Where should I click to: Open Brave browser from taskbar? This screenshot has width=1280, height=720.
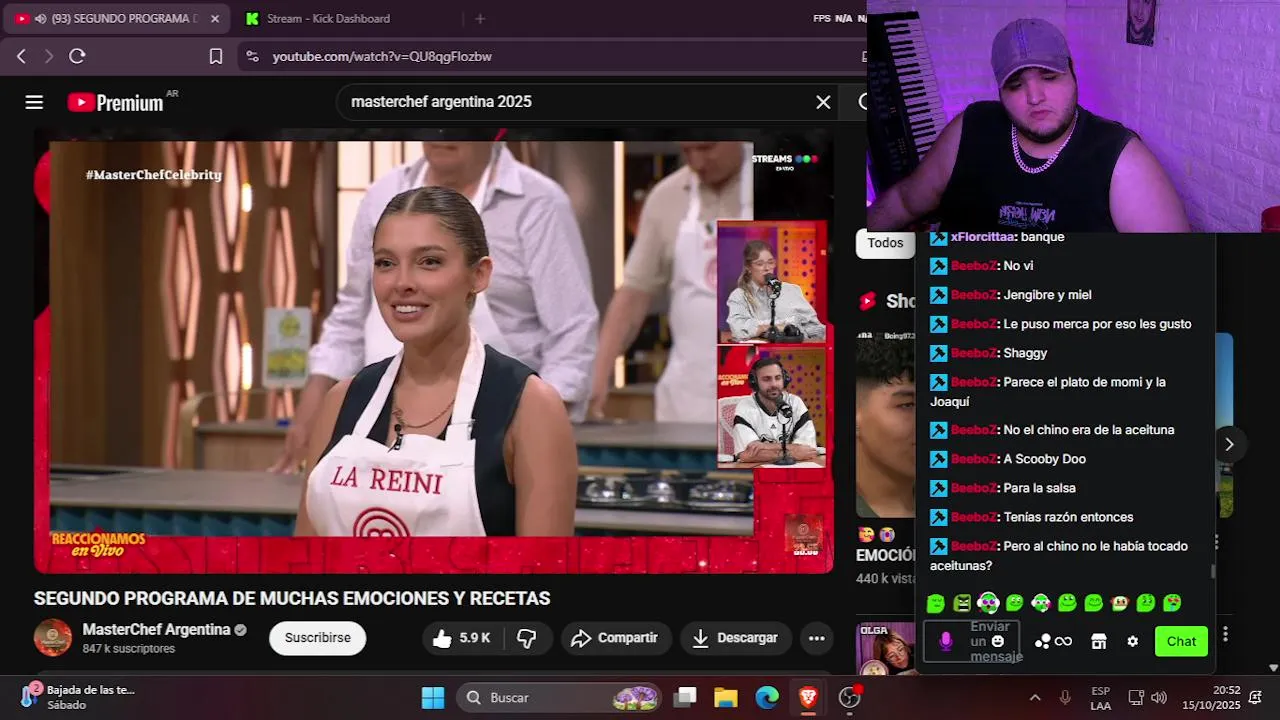point(808,697)
